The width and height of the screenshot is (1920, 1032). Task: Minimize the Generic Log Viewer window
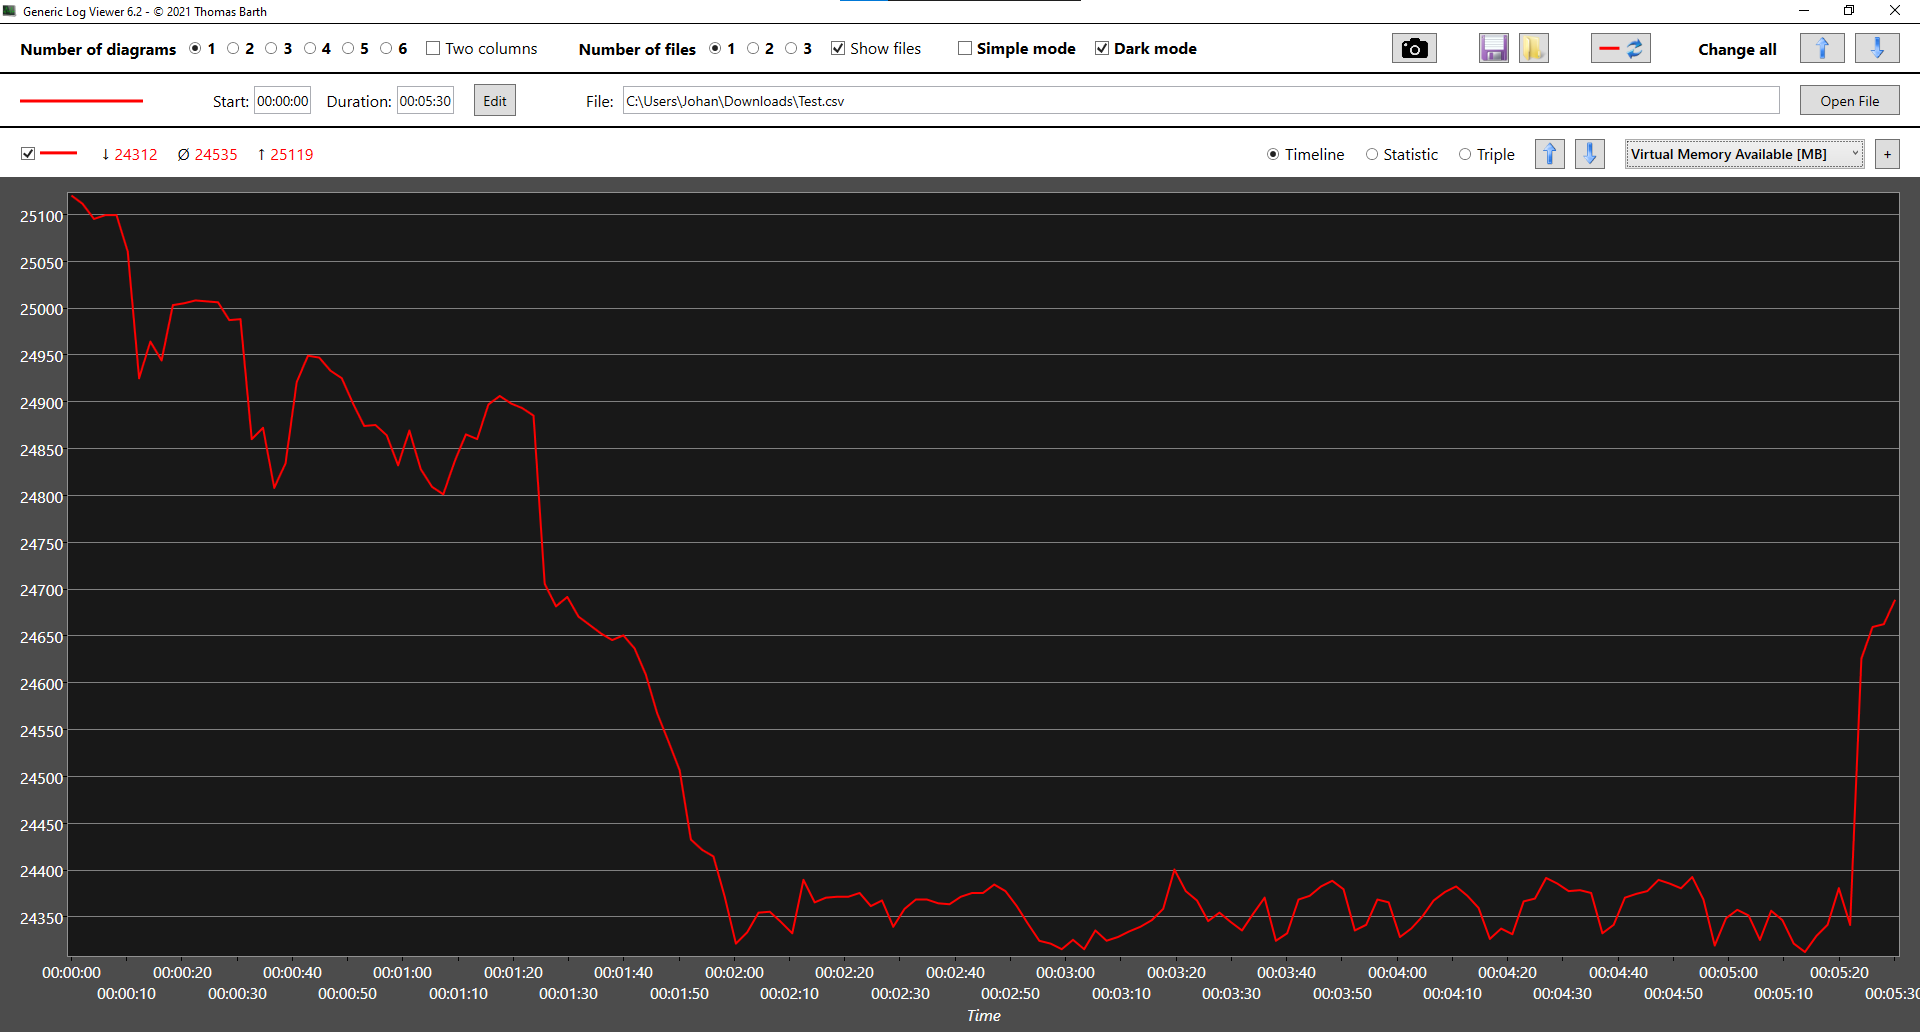[1804, 11]
